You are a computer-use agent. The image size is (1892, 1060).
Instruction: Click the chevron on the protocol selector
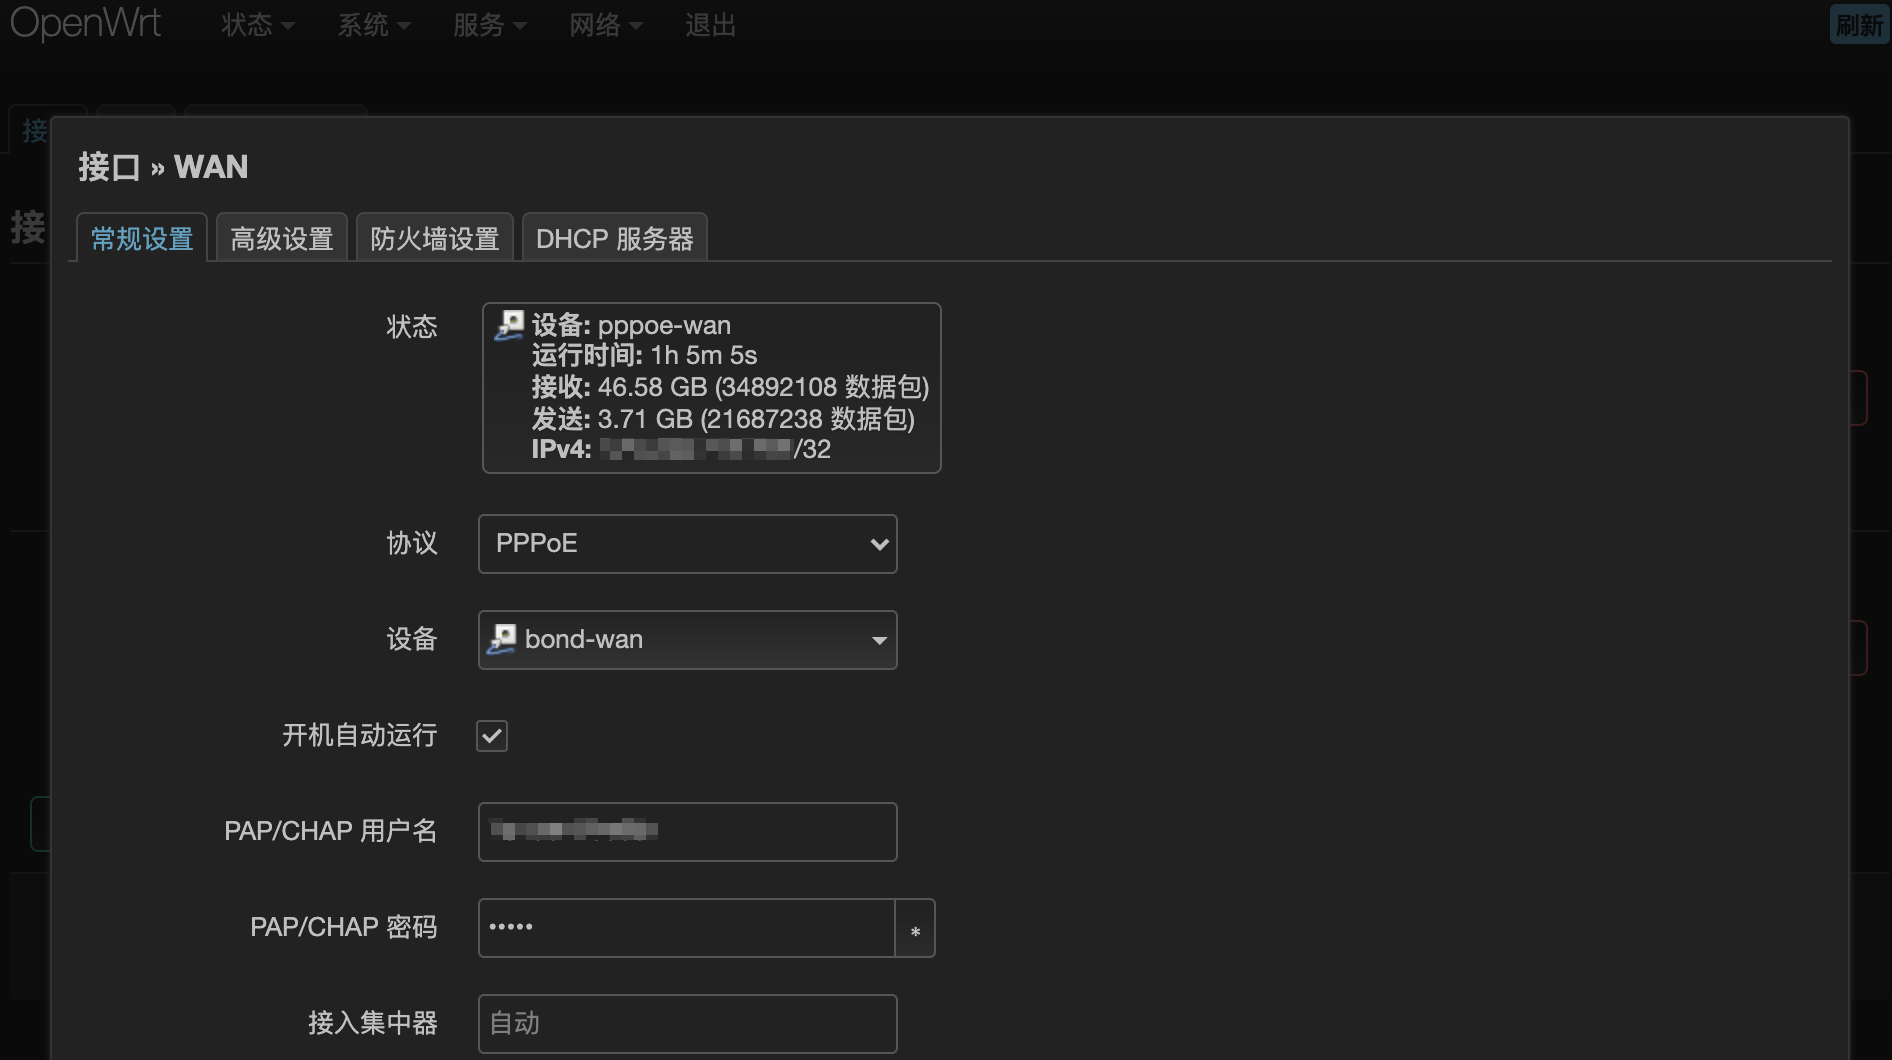pyautogui.click(x=879, y=543)
